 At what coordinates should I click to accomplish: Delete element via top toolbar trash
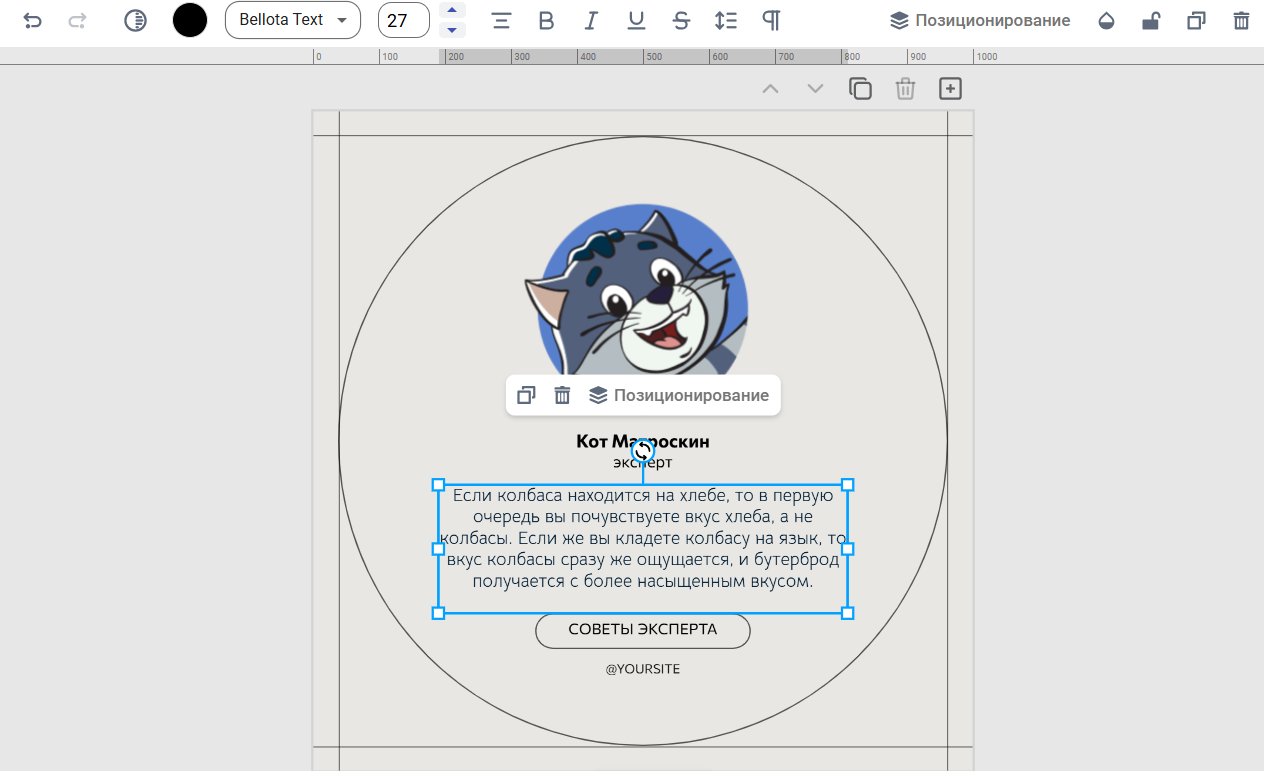pyautogui.click(x=1241, y=20)
